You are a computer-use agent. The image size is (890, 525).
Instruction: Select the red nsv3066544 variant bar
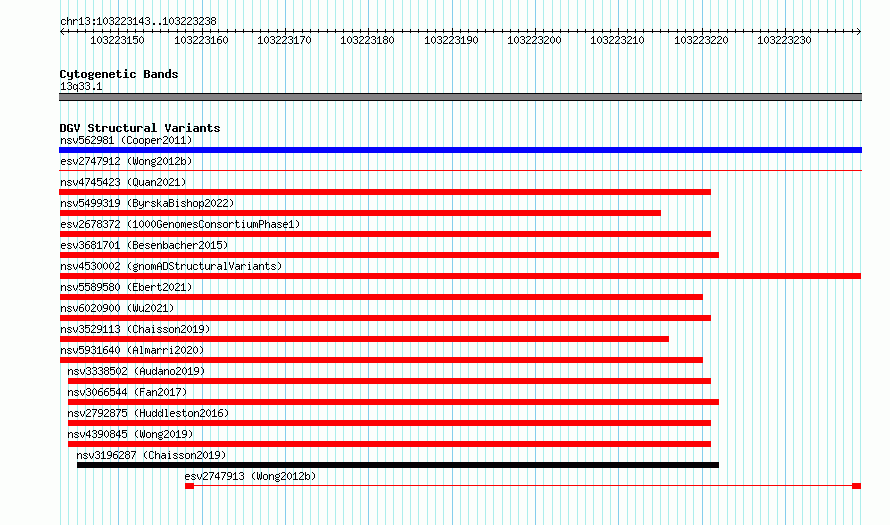[x=393, y=402]
